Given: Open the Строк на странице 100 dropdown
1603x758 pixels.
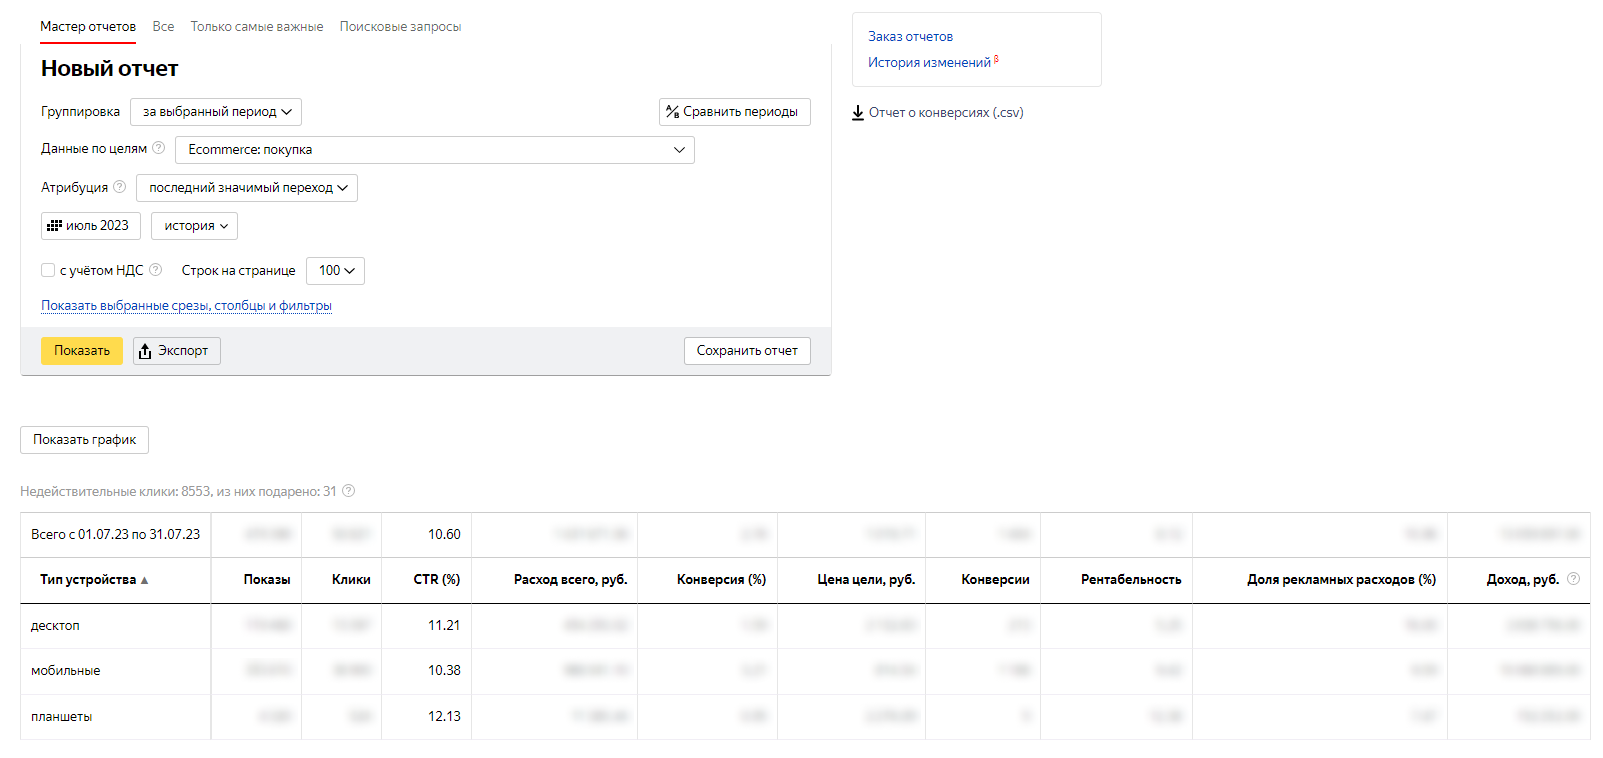Looking at the screenshot, I should [x=335, y=271].
